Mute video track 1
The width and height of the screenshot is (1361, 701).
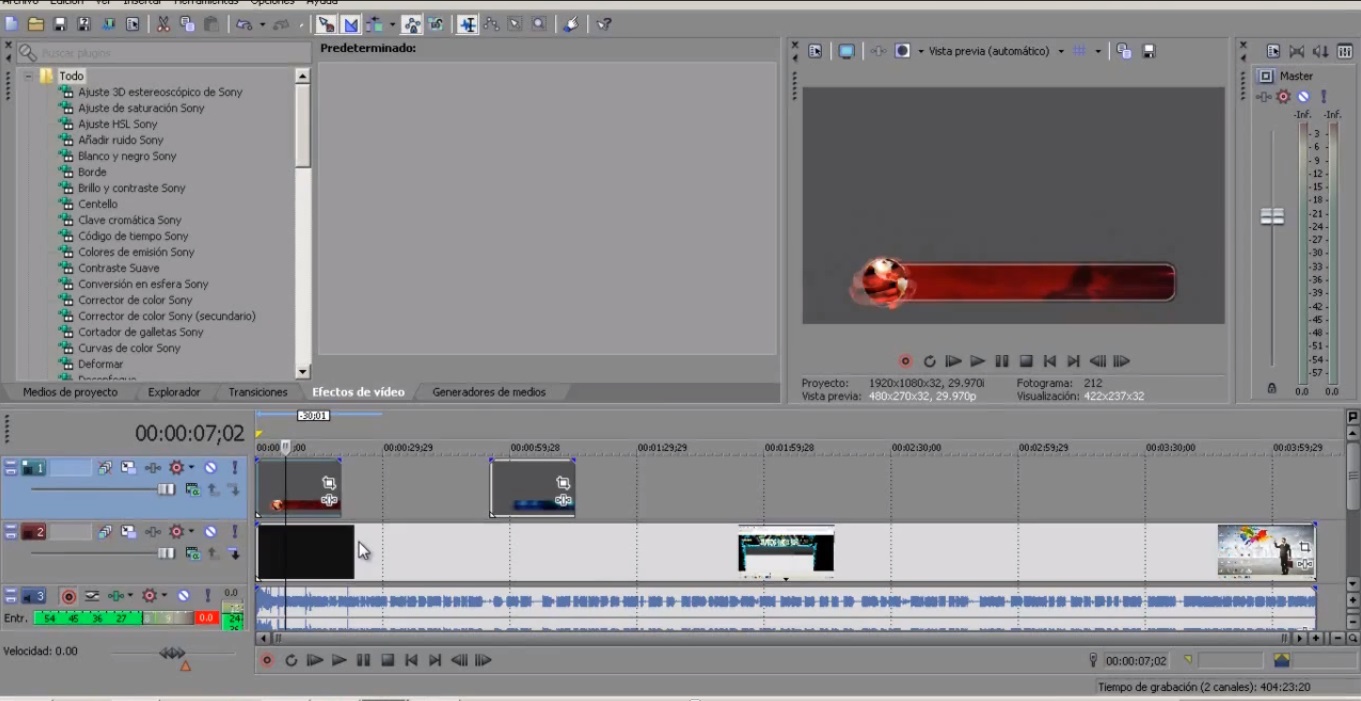click(211, 468)
